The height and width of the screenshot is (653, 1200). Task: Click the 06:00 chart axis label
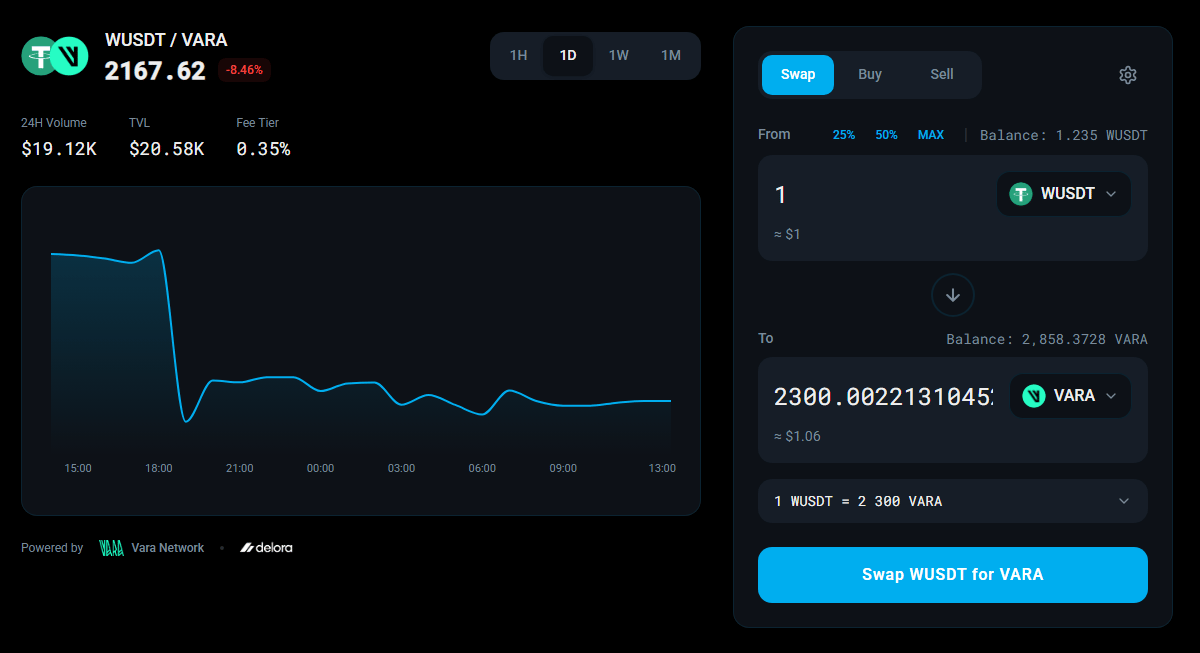click(x=482, y=468)
